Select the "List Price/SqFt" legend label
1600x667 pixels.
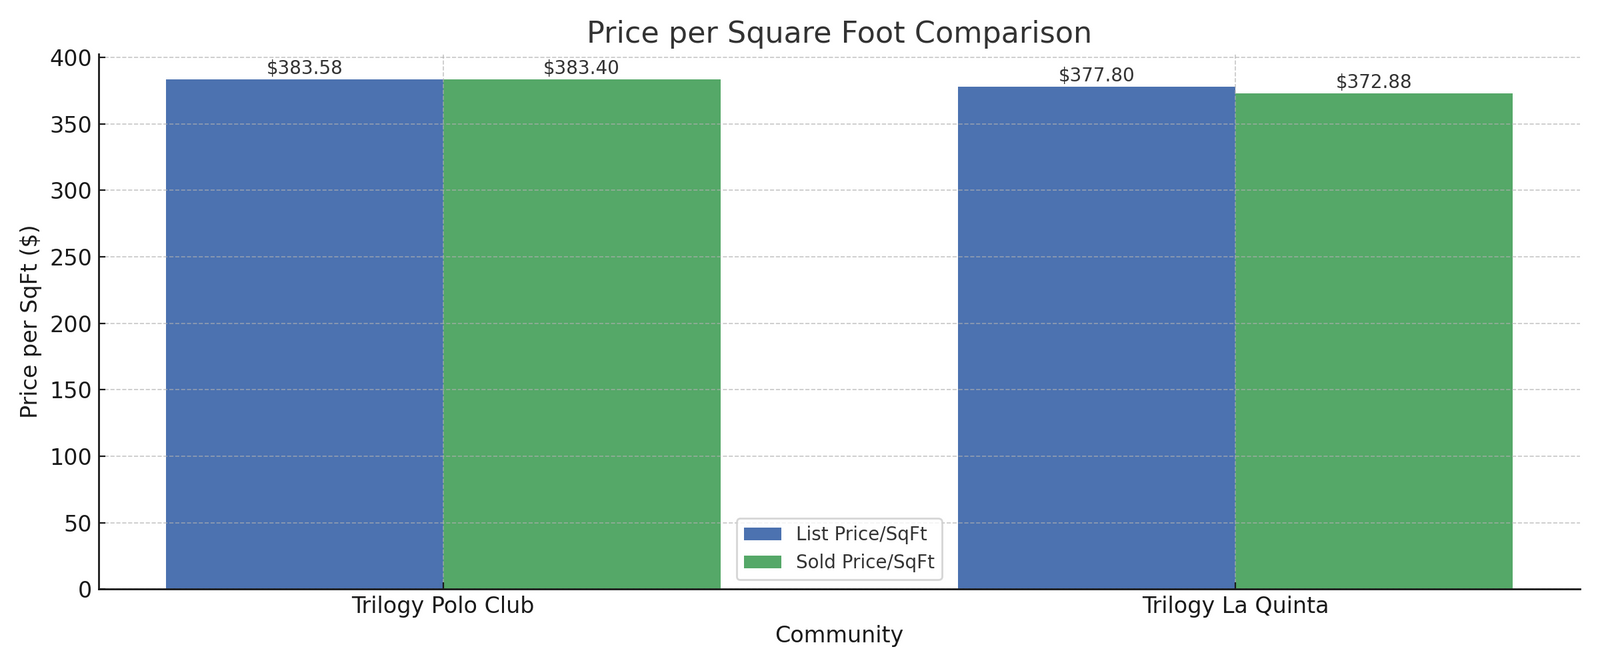click(861, 534)
